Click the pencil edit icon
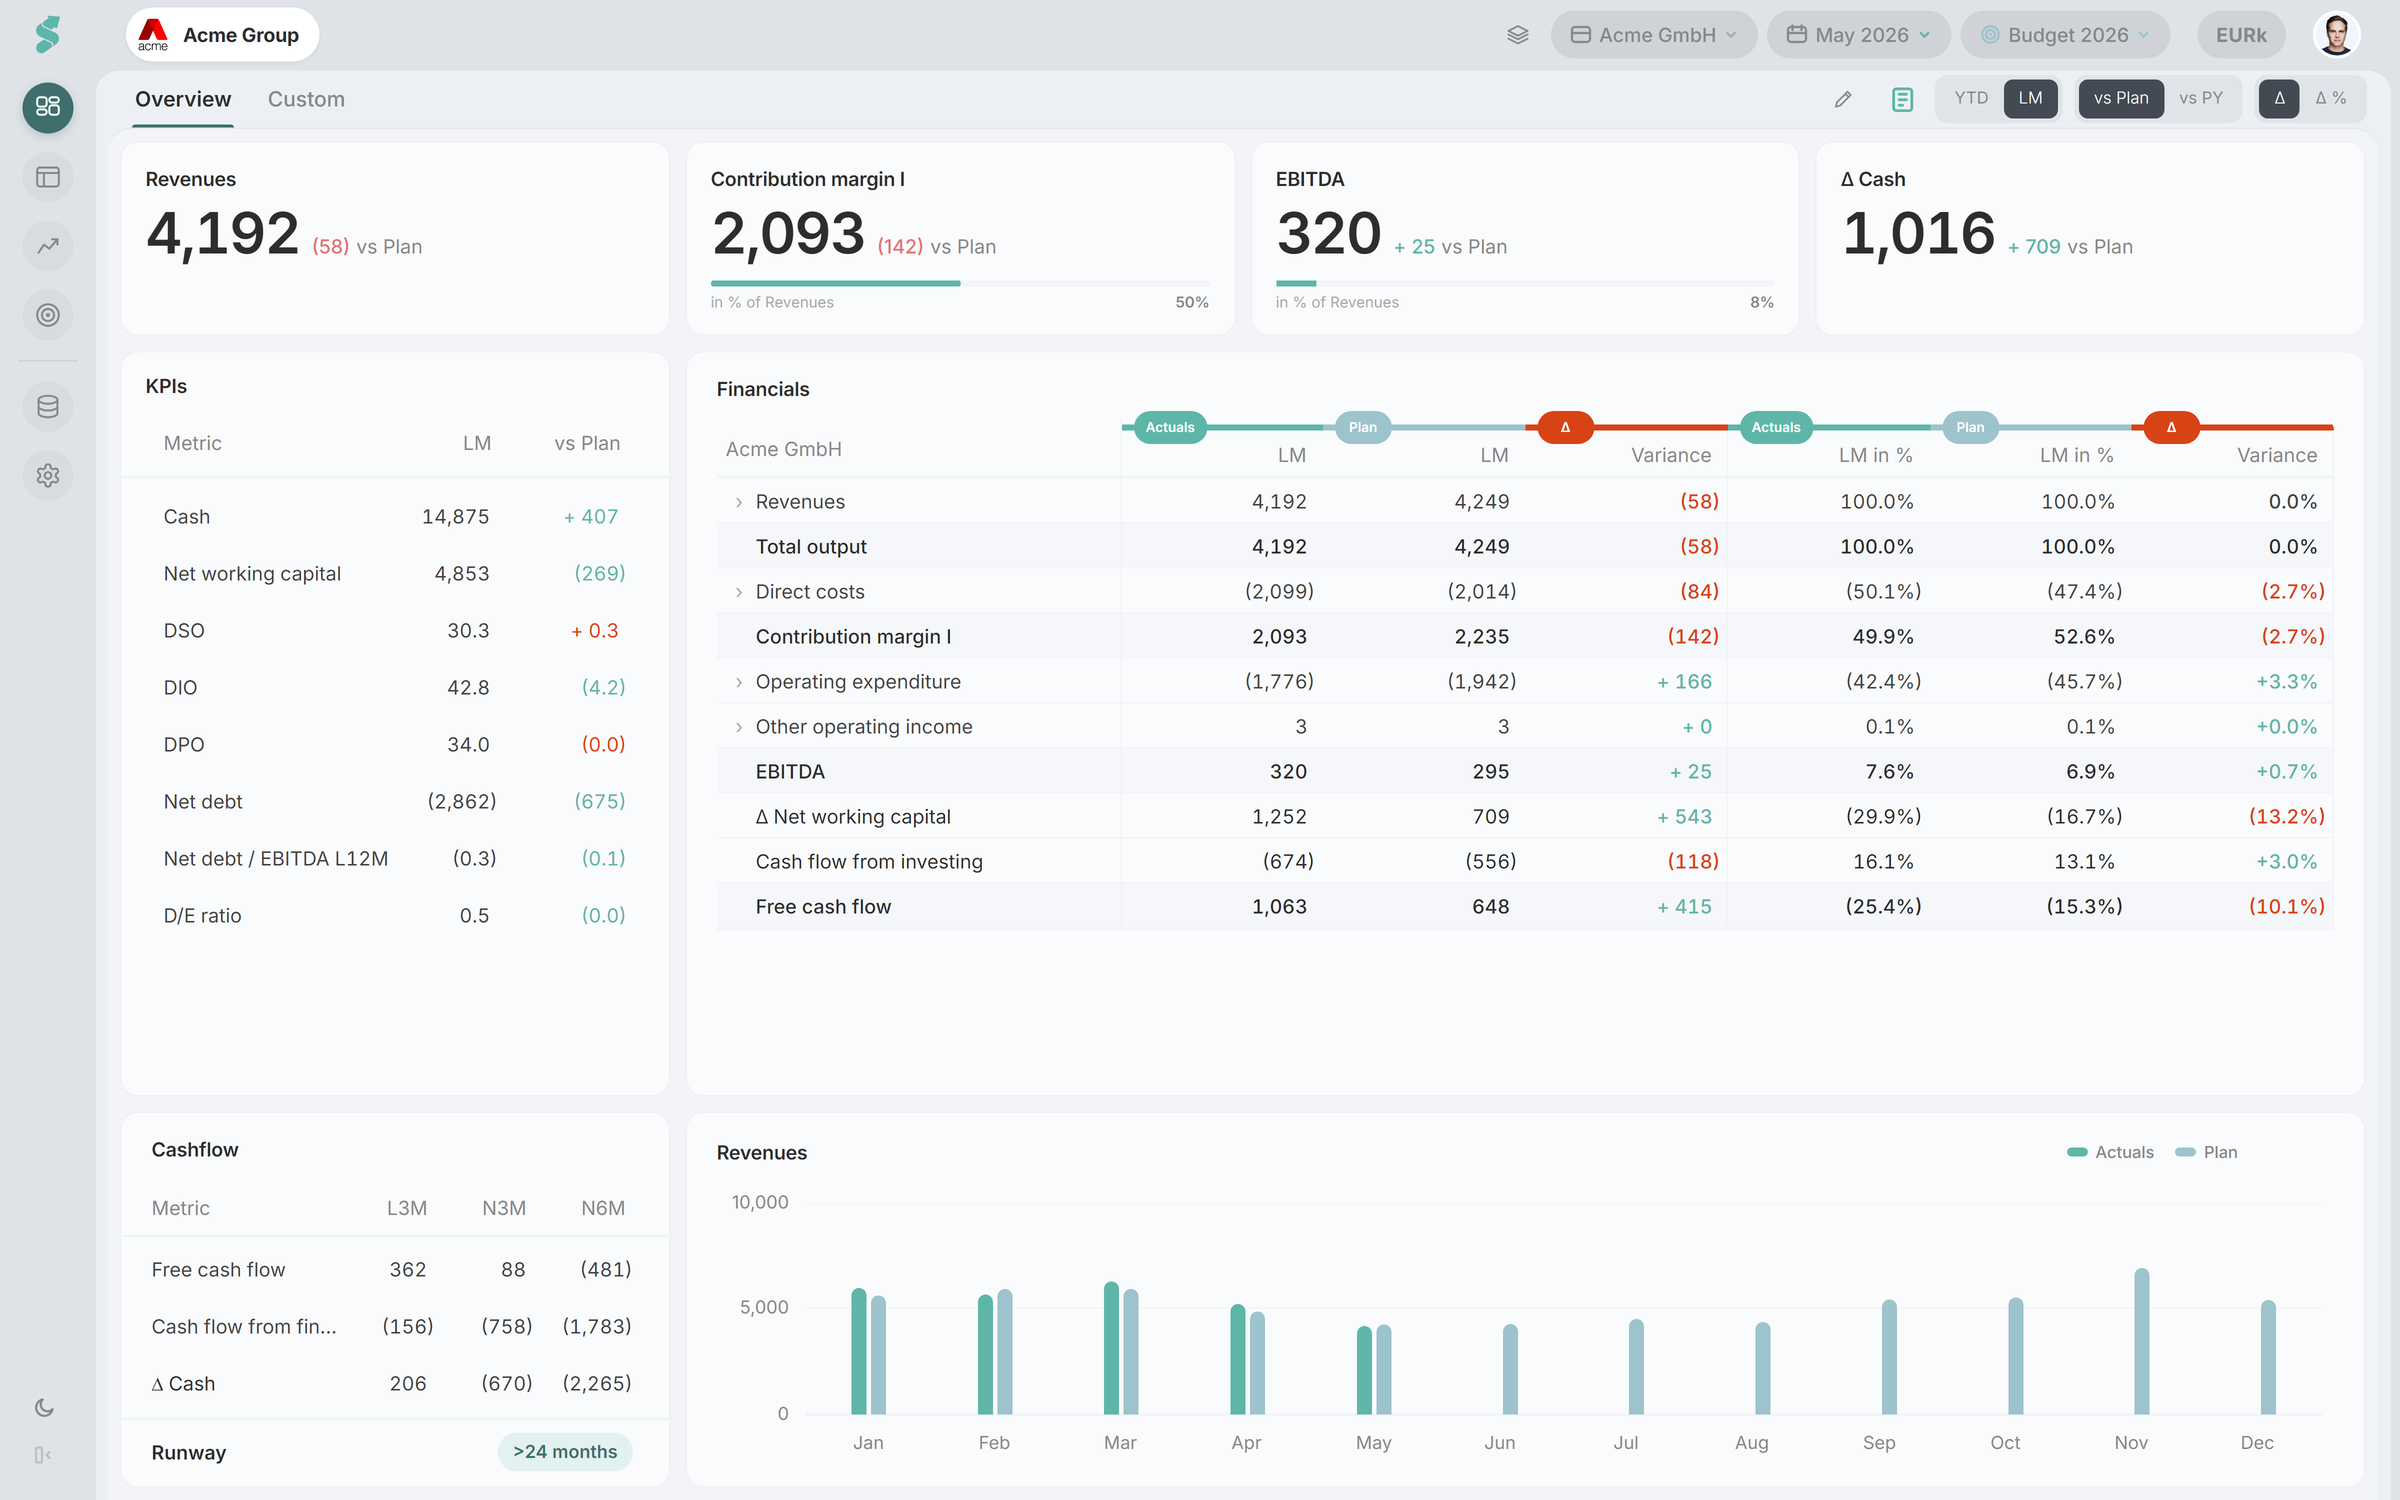2400x1500 pixels. tap(1843, 99)
